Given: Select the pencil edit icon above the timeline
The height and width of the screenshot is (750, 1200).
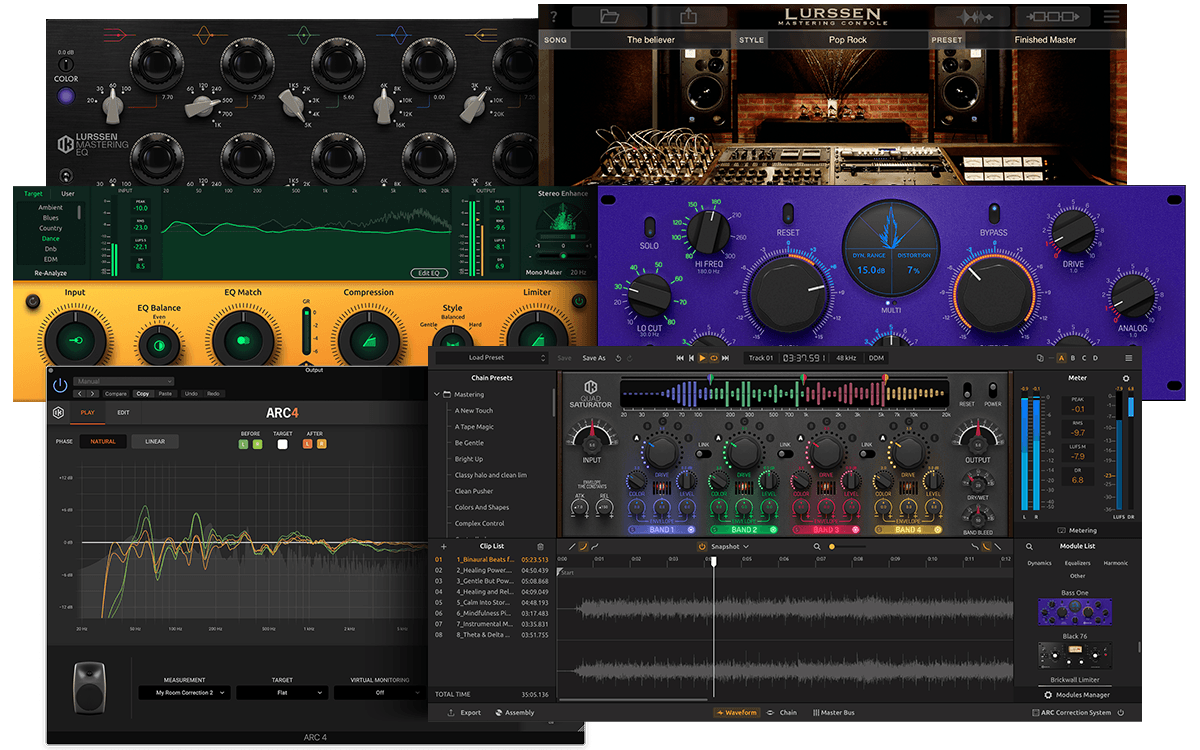Looking at the screenshot, I should pyautogui.click(x=573, y=547).
